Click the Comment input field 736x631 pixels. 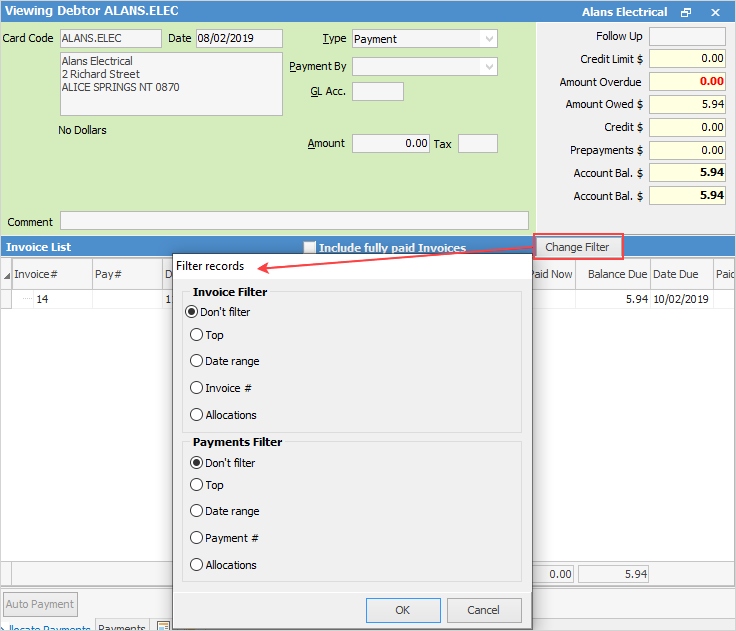pyautogui.click(x=294, y=221)
